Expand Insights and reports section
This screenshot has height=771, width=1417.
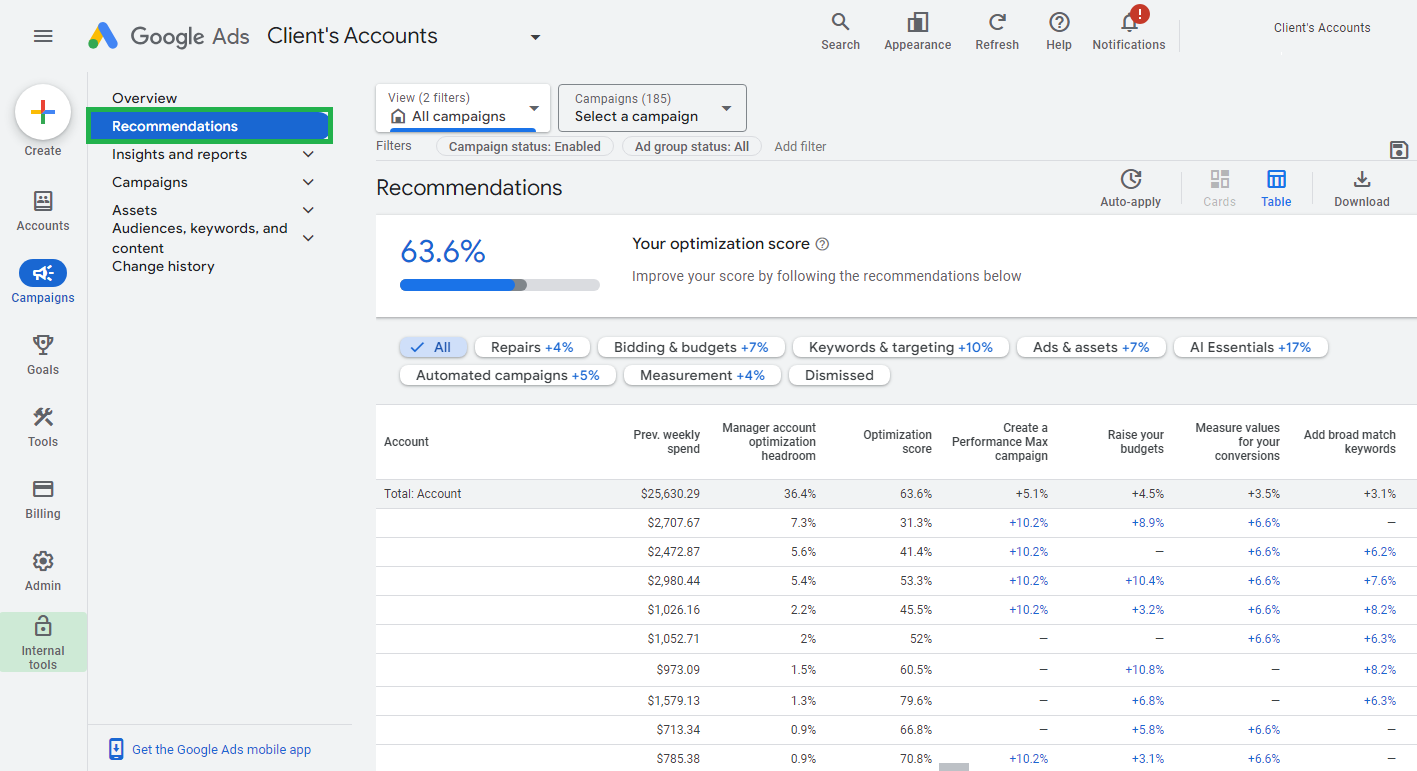pos(308,154)
